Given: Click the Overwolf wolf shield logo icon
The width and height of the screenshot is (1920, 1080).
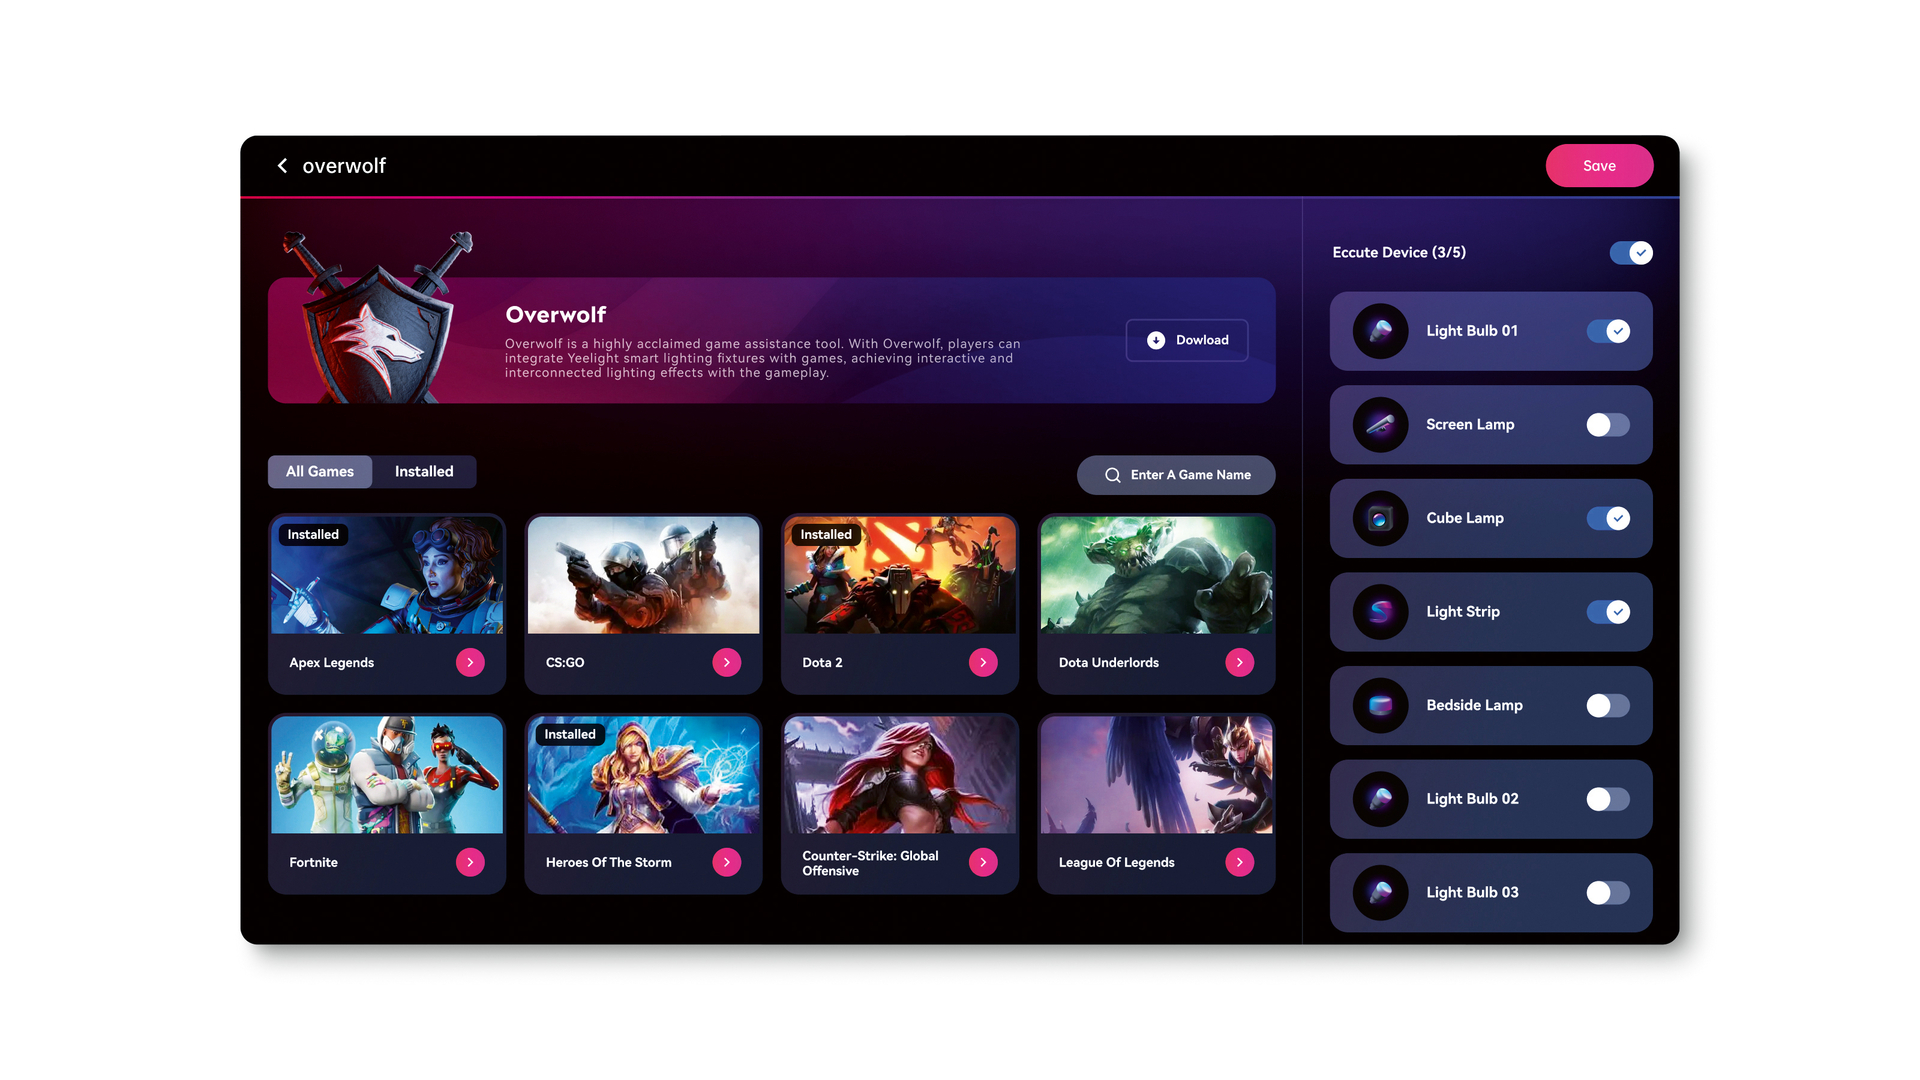Looking at the screenshot, I should [381, 338].
